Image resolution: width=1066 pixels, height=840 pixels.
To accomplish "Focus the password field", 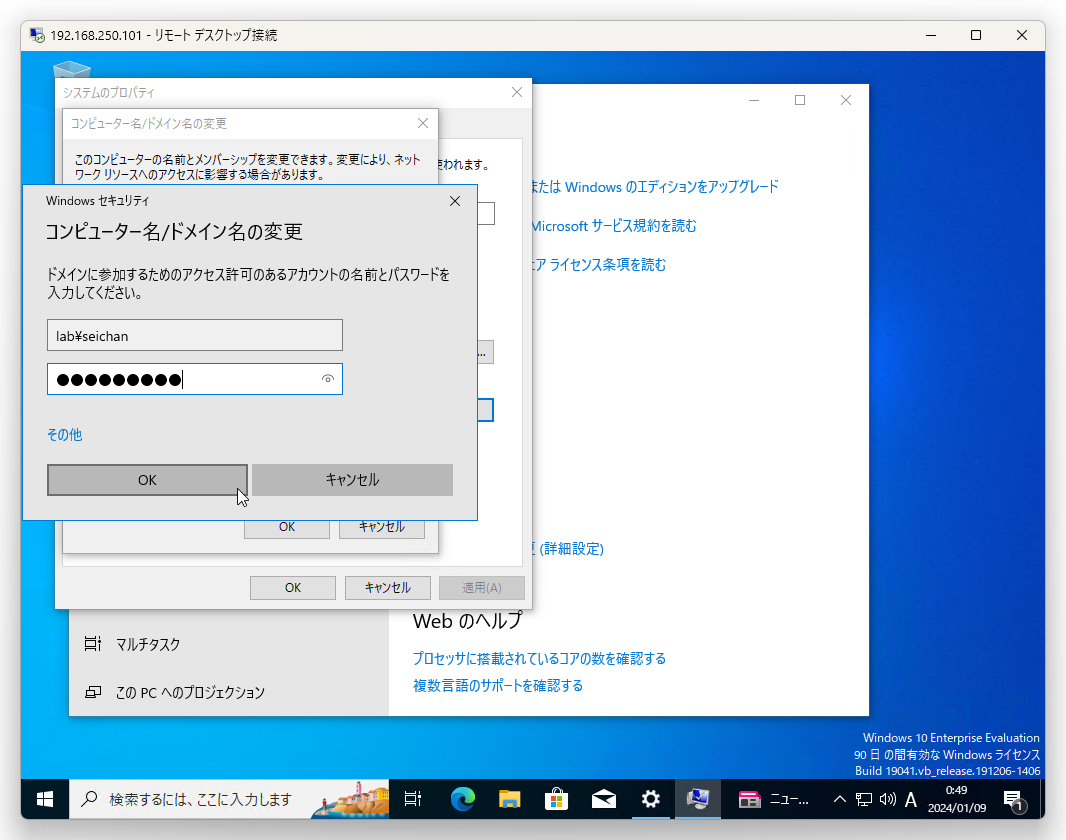I will coord(194,379).
